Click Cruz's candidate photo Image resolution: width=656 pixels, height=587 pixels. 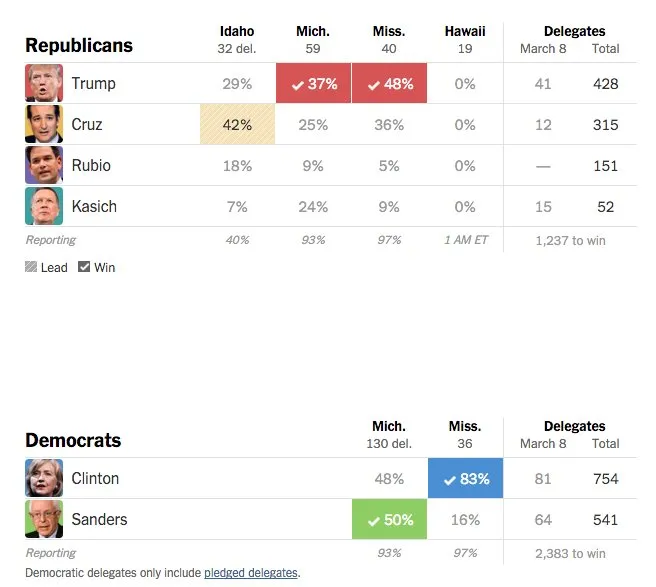[44, 124]
